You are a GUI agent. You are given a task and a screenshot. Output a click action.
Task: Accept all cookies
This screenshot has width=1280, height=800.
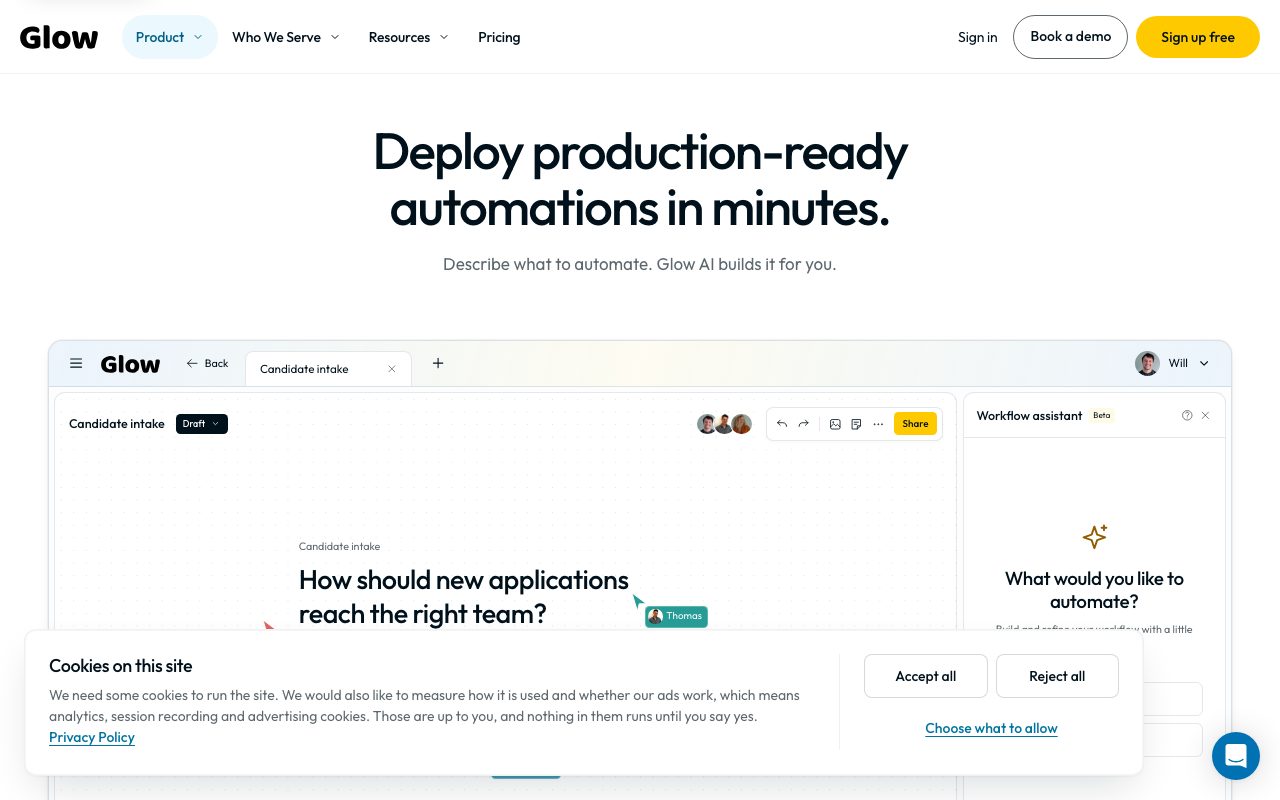tap(926, 676)
